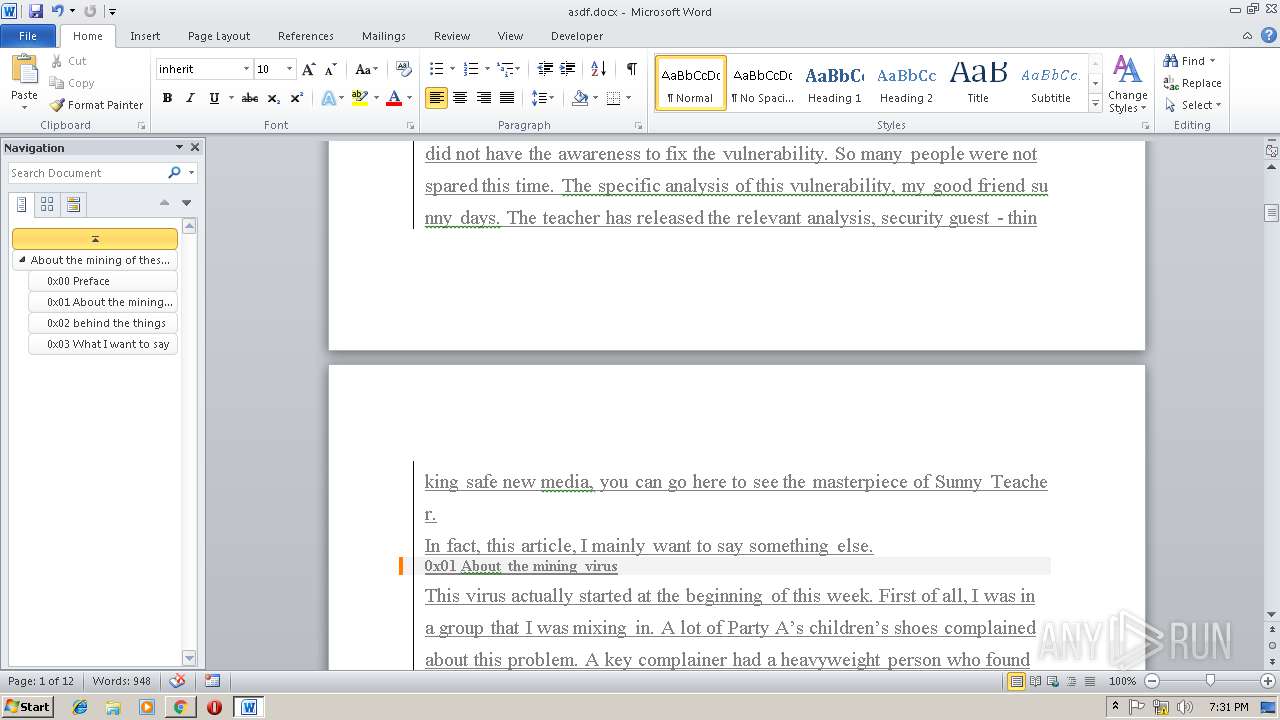Open Chrome from the taskbar
1280x720 pixels.
[x=180, y=706]
